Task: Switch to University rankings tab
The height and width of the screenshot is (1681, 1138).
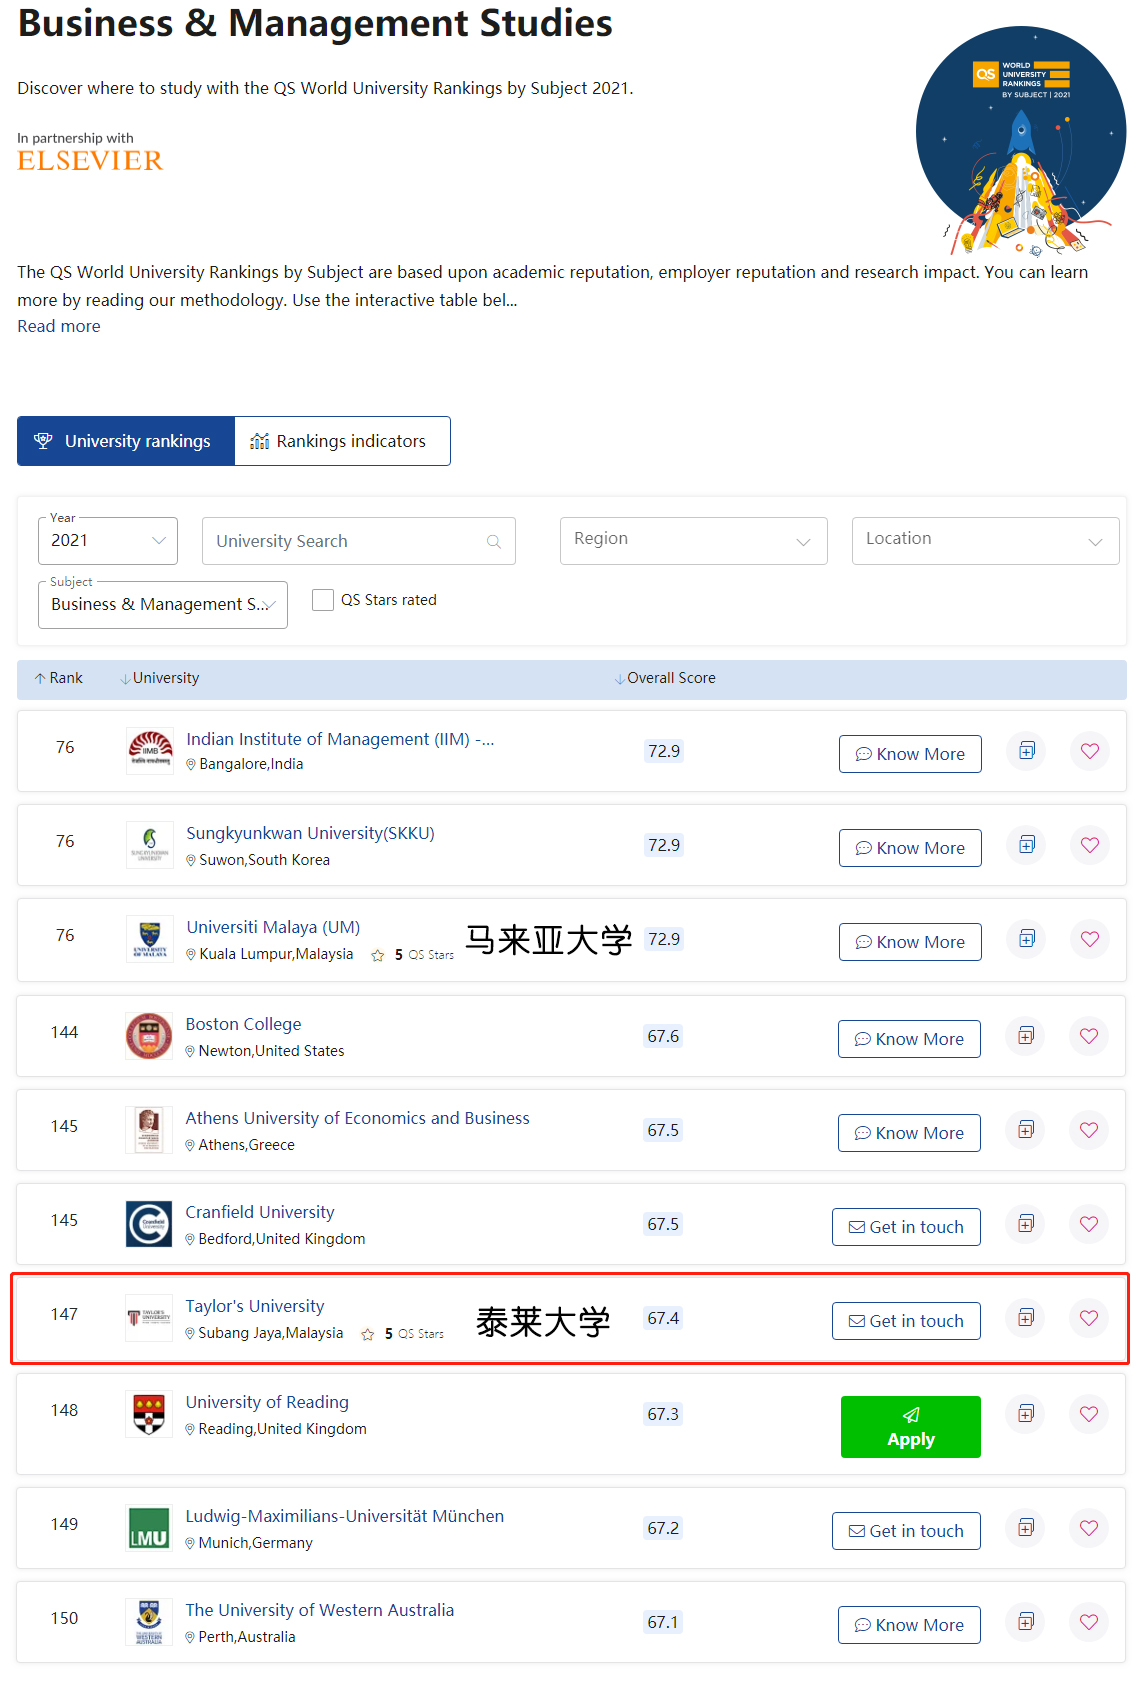Action: (x=126, y=441)
